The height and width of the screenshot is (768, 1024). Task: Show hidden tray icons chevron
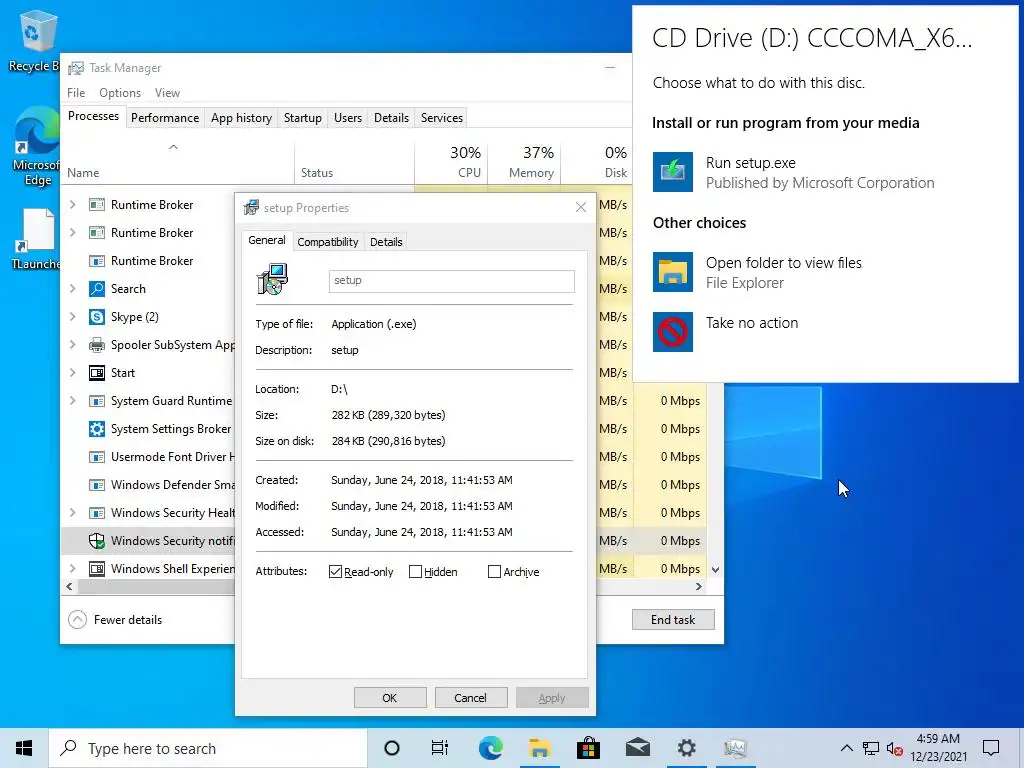point(846,748)
